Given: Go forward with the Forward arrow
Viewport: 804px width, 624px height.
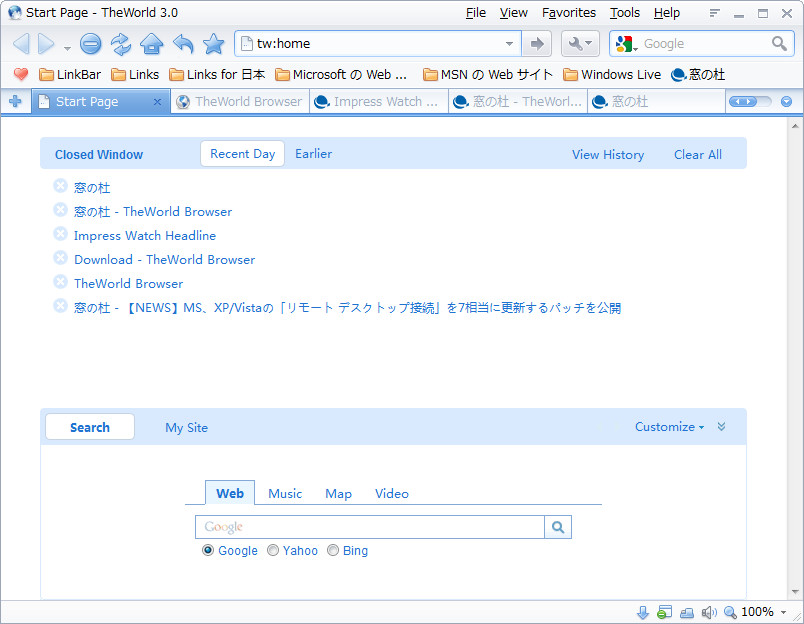Looking at the screenshot, I should point(46,44).
